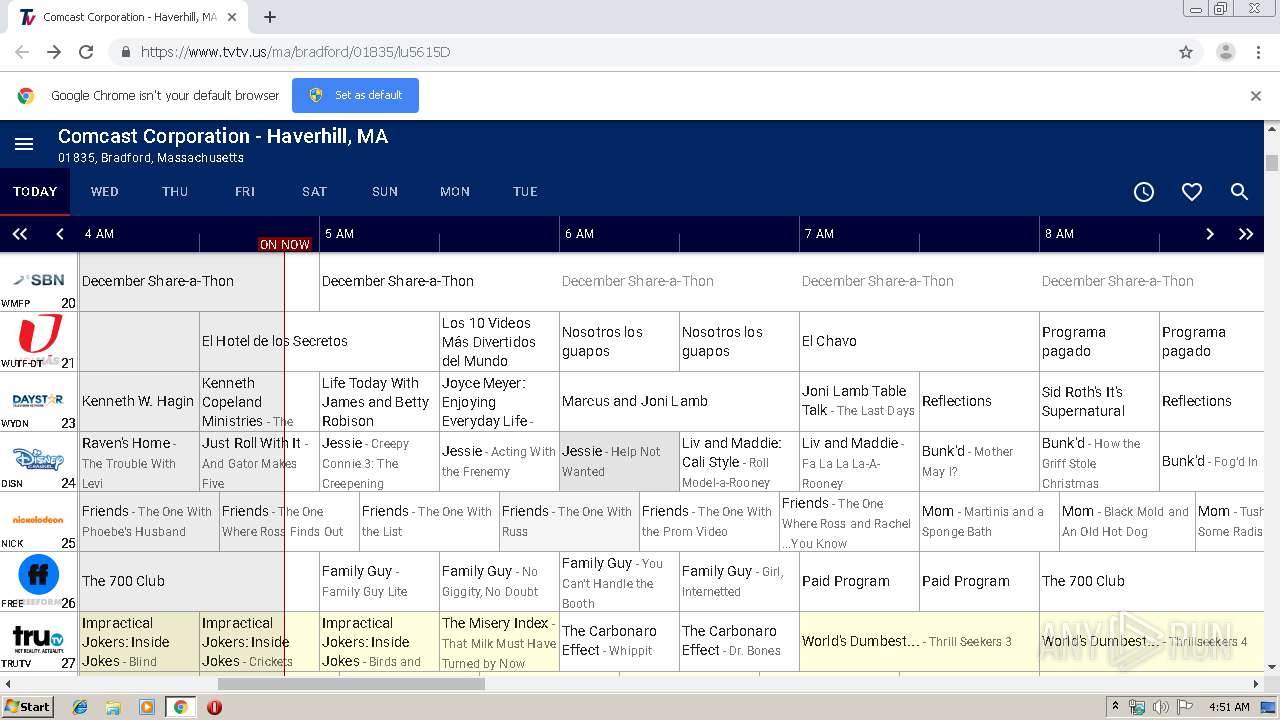Open a new browser tab
1280x720 pixels.
270,17
